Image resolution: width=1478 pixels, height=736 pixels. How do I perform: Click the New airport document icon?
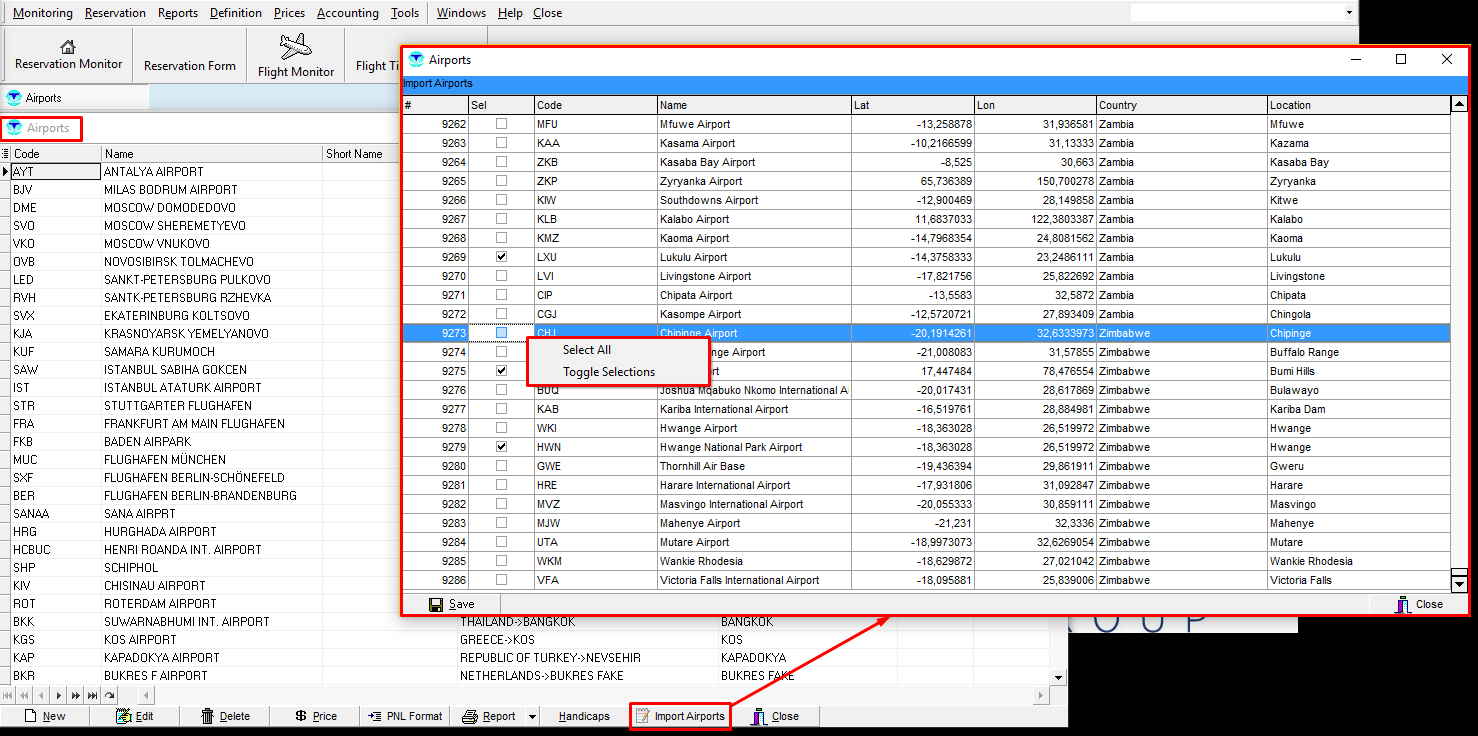tap(30, 716)
